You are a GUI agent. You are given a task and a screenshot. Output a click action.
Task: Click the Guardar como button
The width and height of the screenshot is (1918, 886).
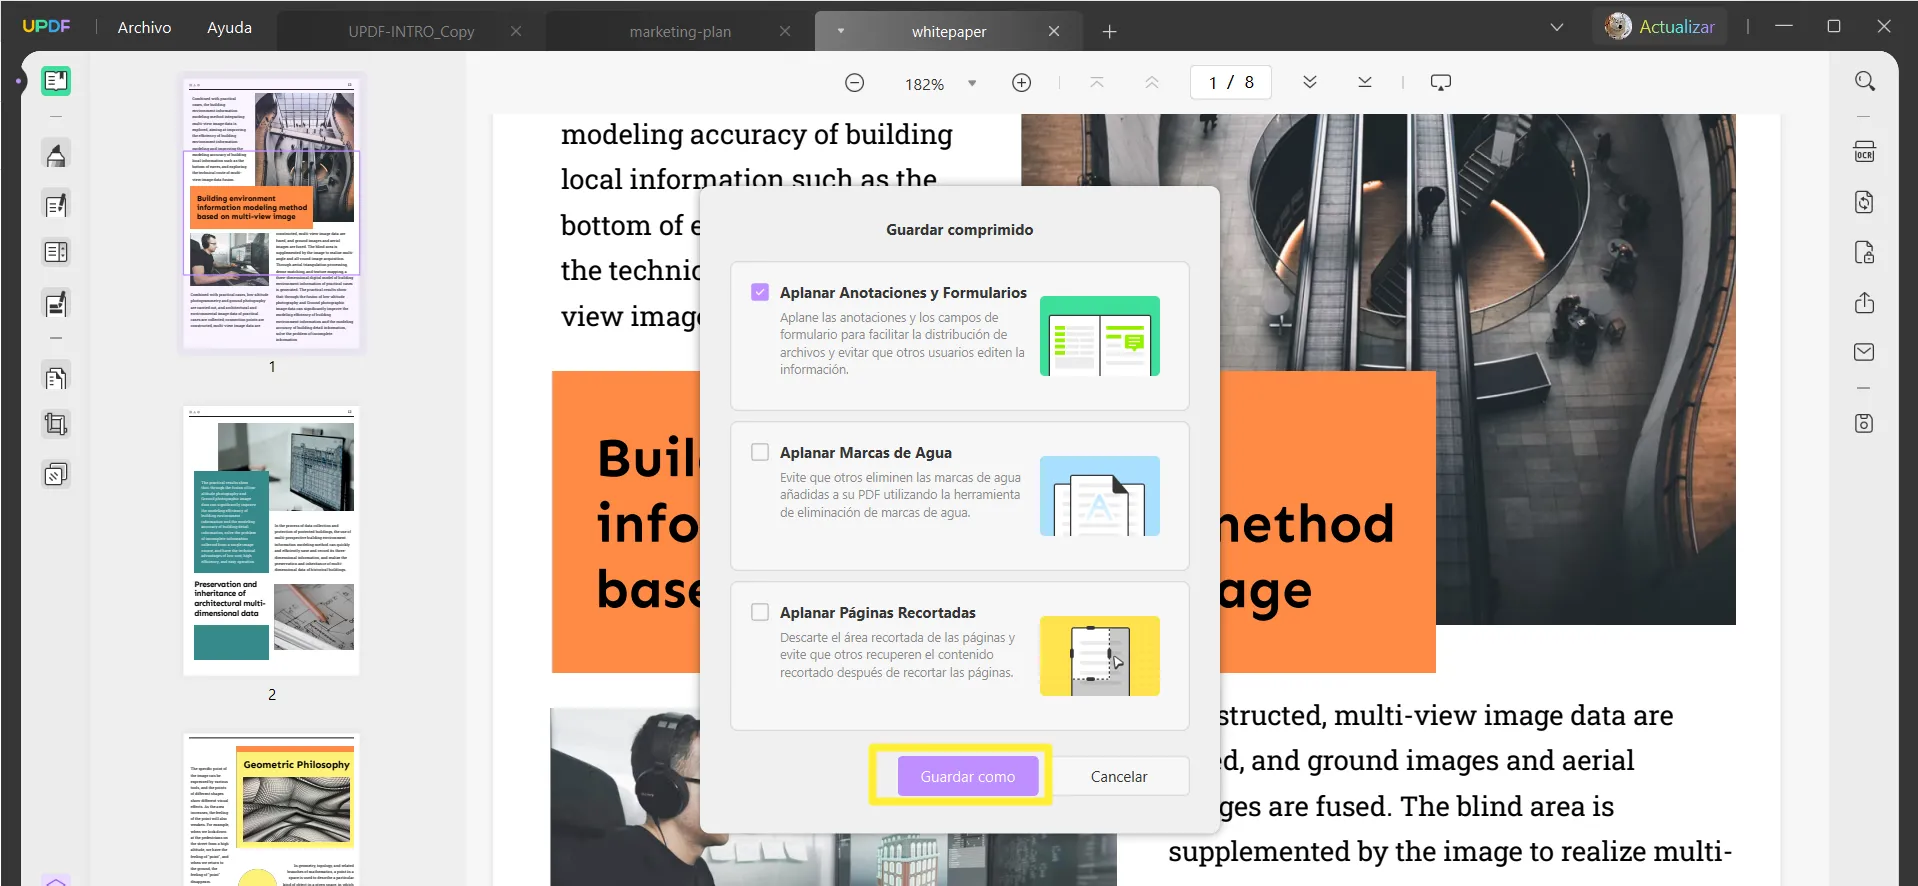(x=968, y=776)
